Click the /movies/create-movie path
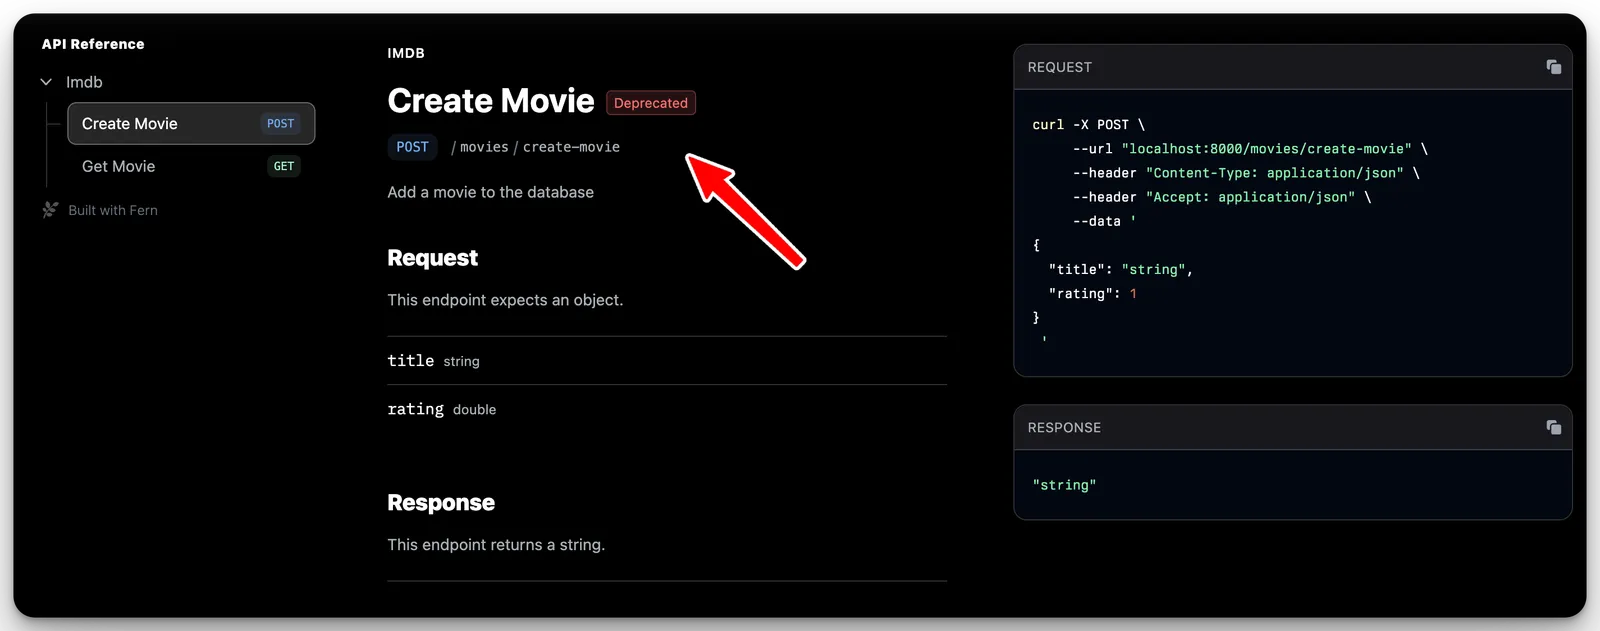Screen dimensions: 1600x631 [x=536, y=147]
